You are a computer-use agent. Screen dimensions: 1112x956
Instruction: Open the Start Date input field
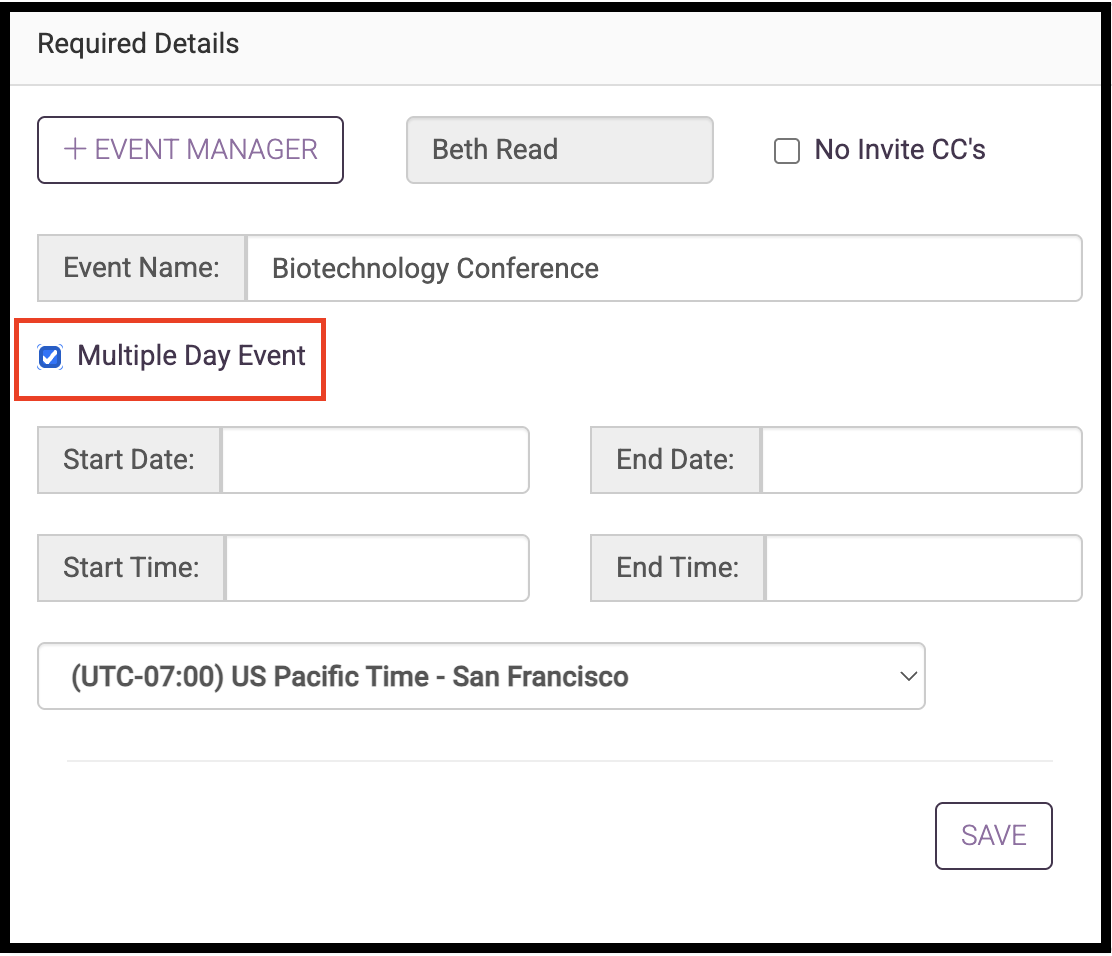click(x=375, y=460)
